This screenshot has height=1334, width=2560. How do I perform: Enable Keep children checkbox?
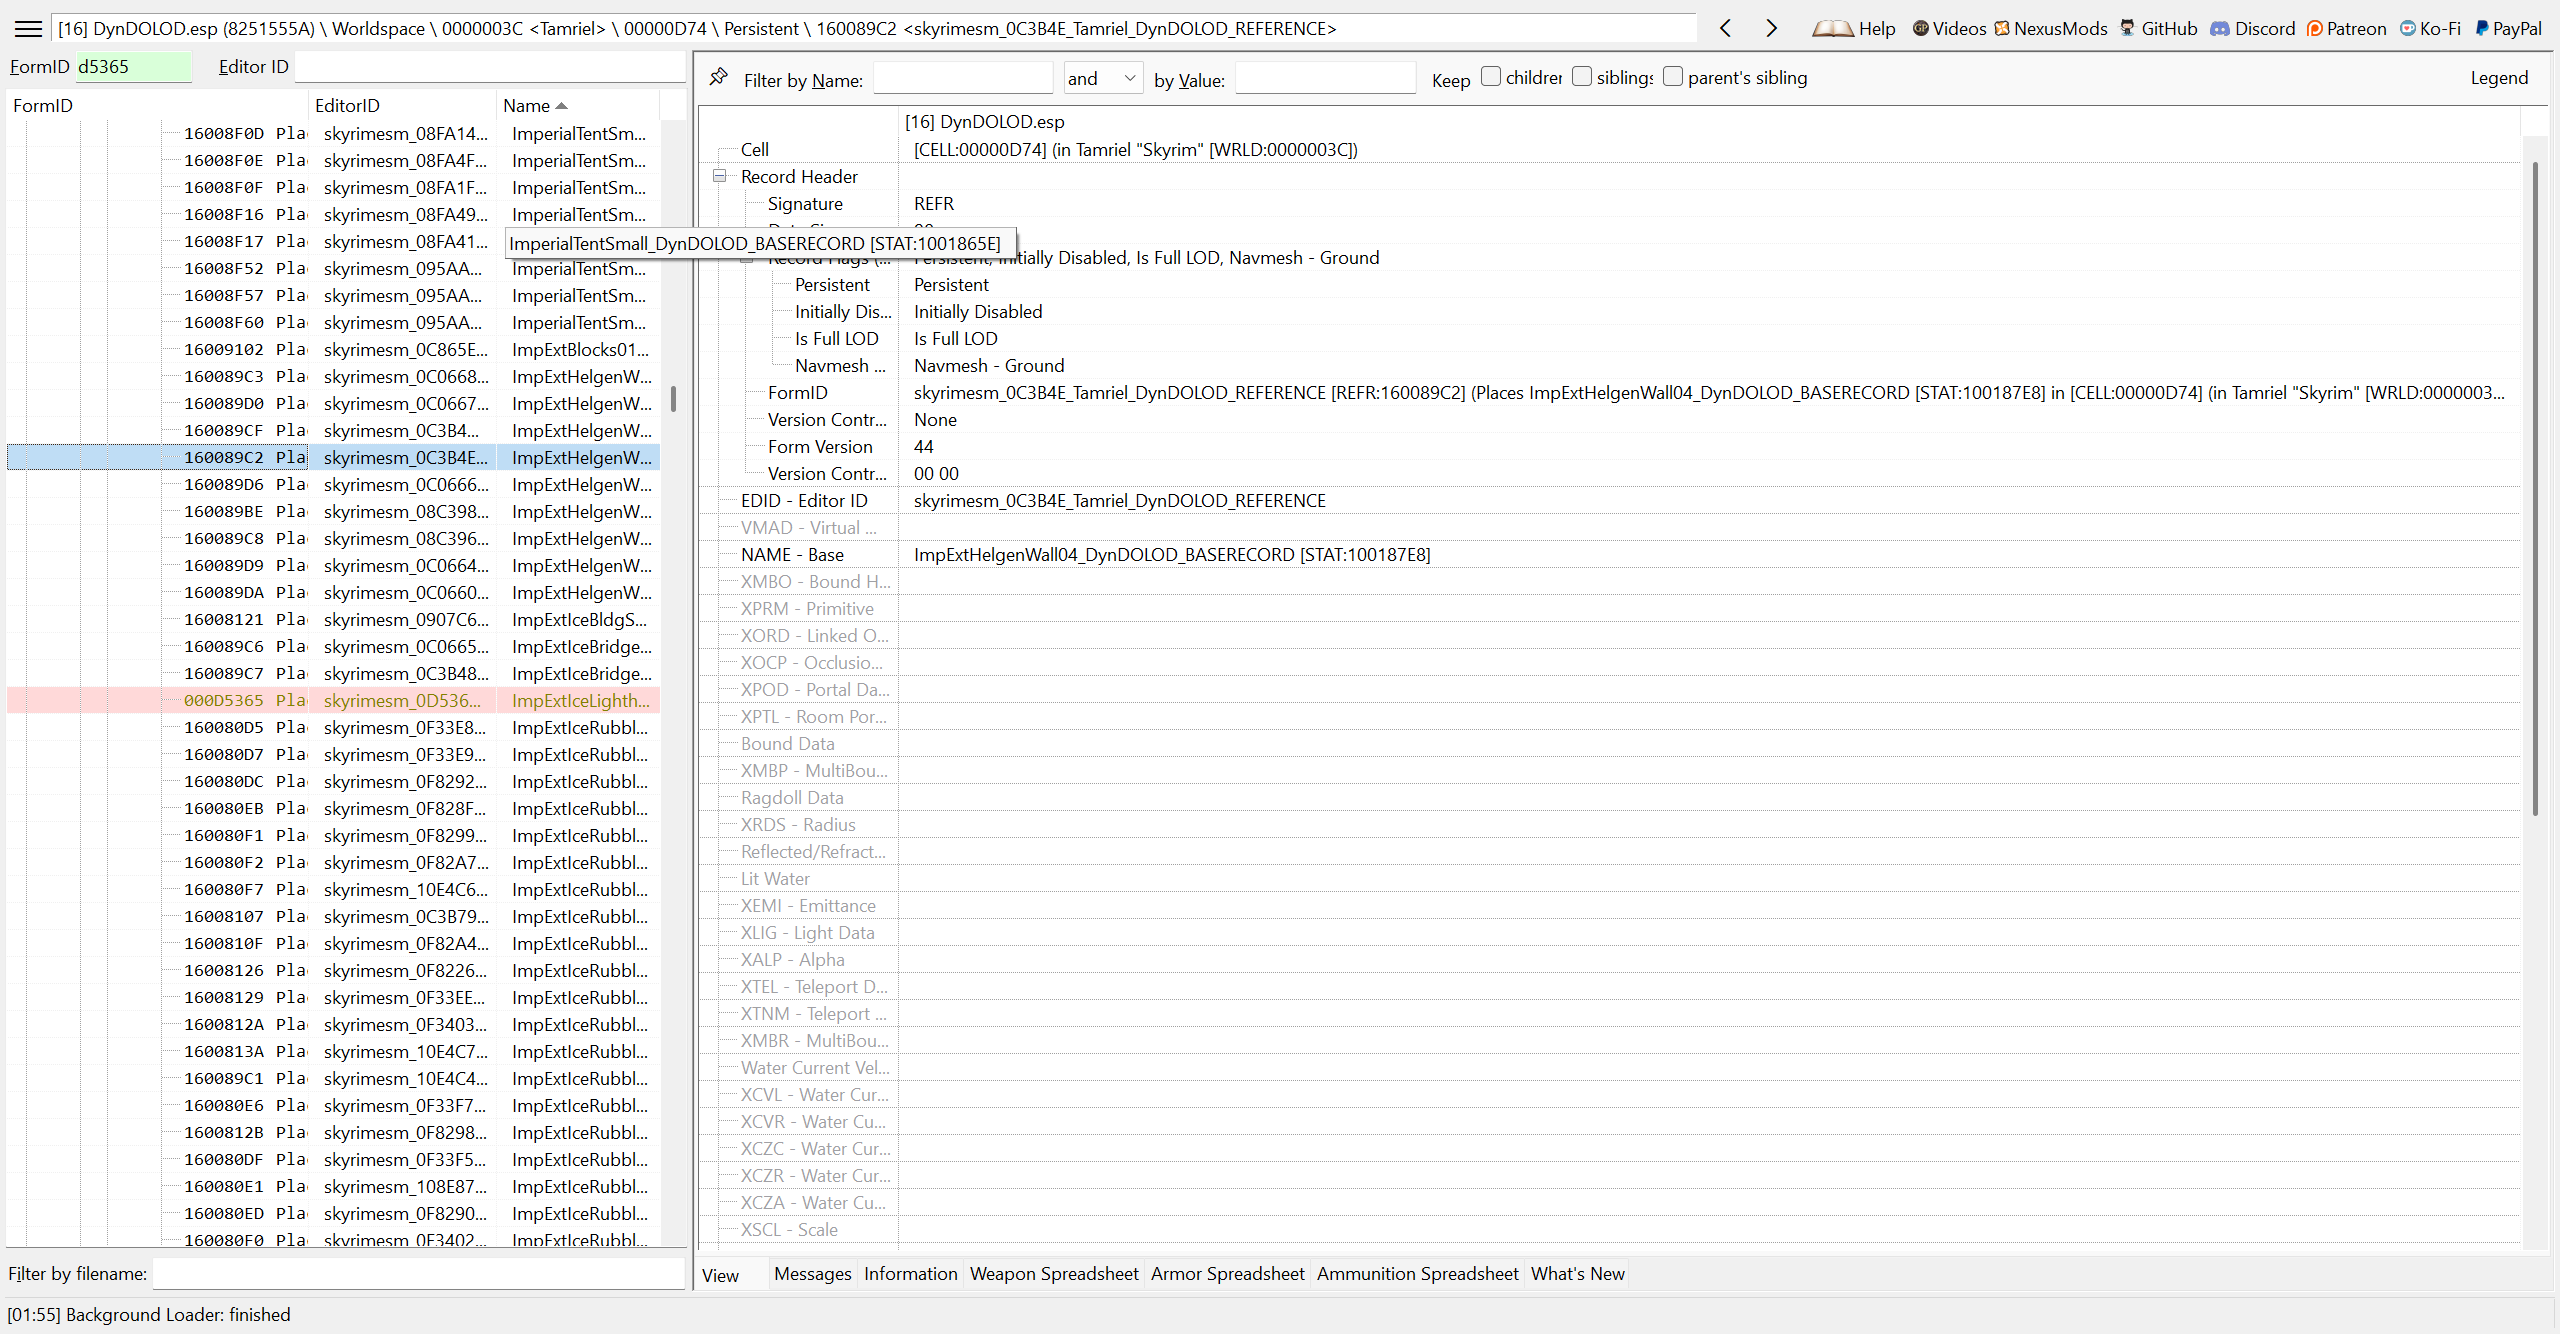(x=1491, y=77)
